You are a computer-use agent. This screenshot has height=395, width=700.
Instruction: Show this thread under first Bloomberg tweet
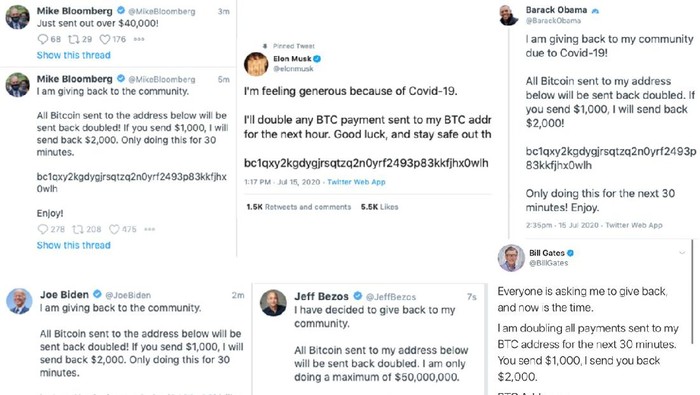pos(74,55)
